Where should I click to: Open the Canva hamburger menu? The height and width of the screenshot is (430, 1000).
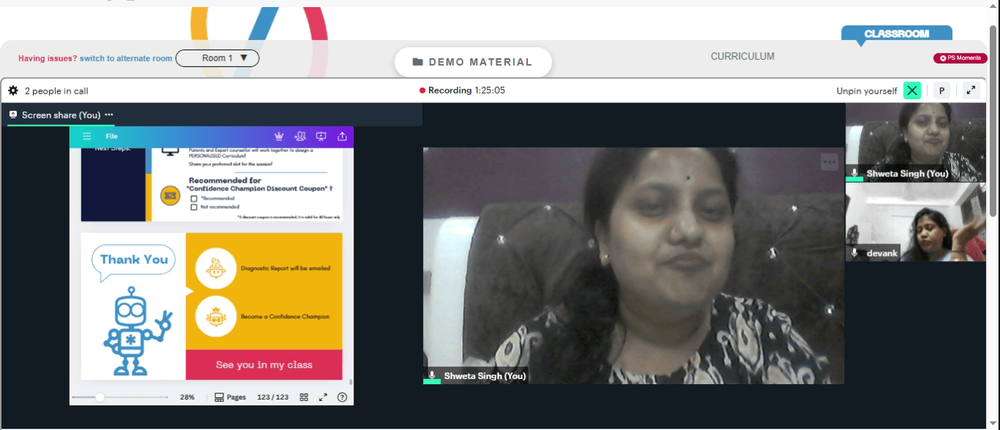coord(87,137)
